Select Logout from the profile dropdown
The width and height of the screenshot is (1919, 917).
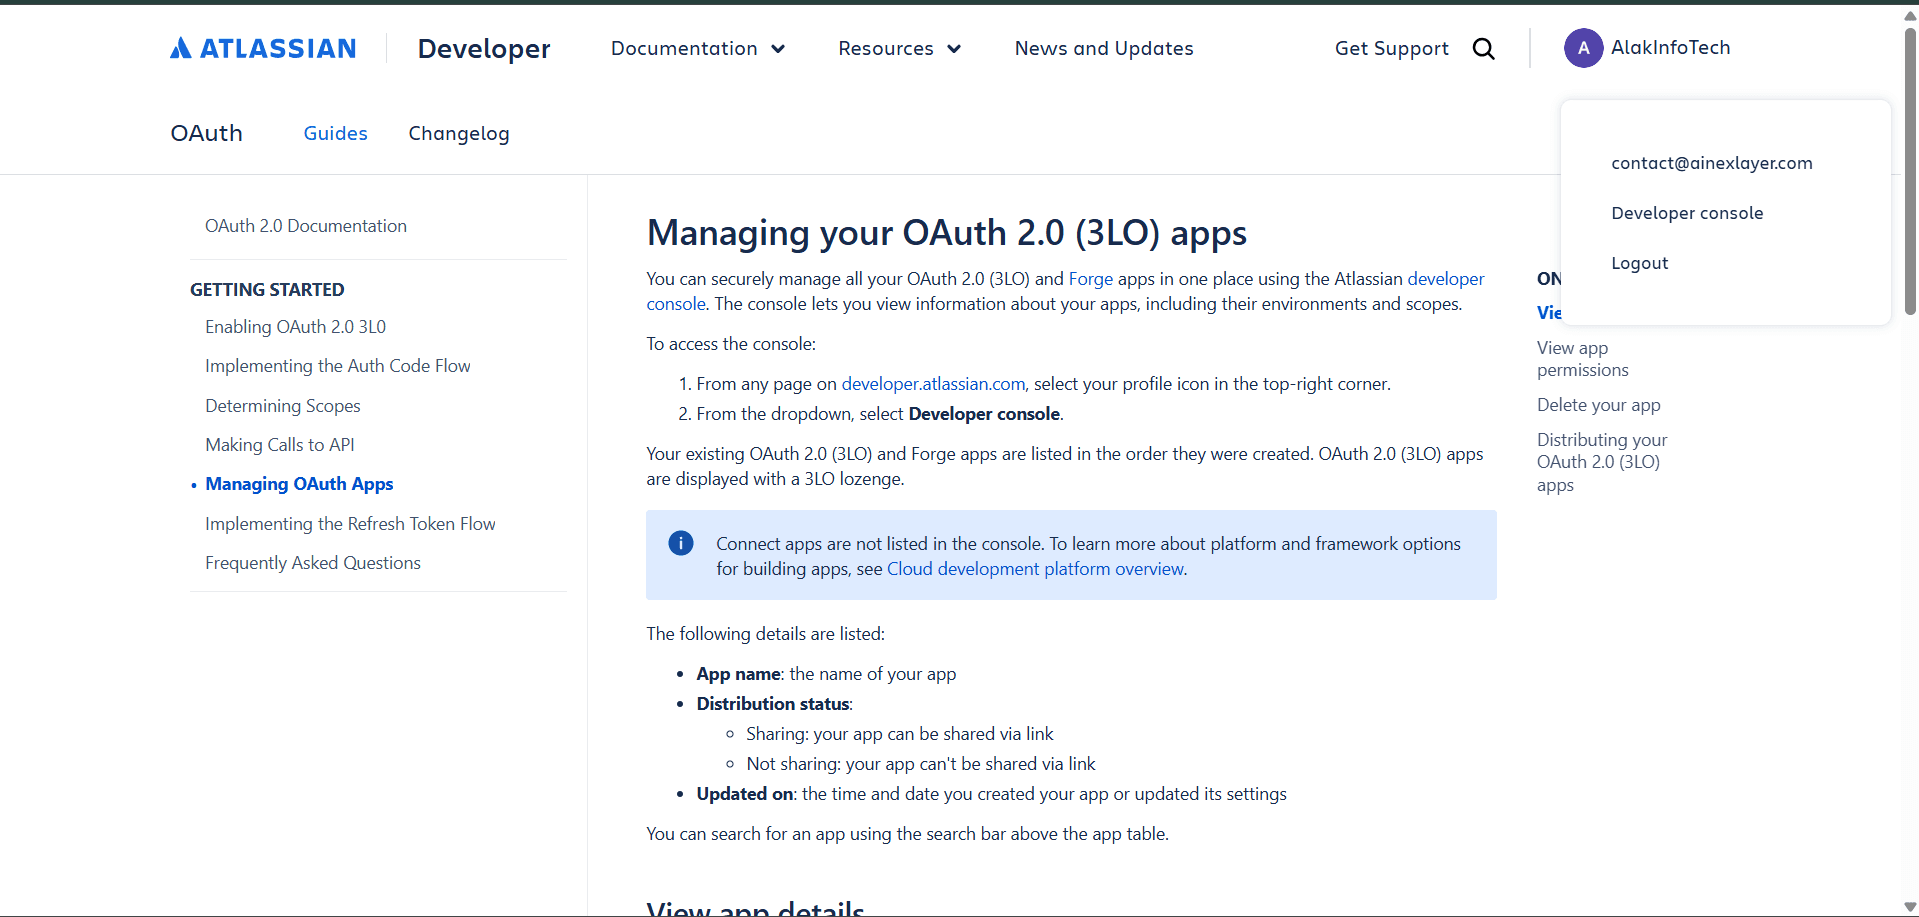tap(1639, 262)
